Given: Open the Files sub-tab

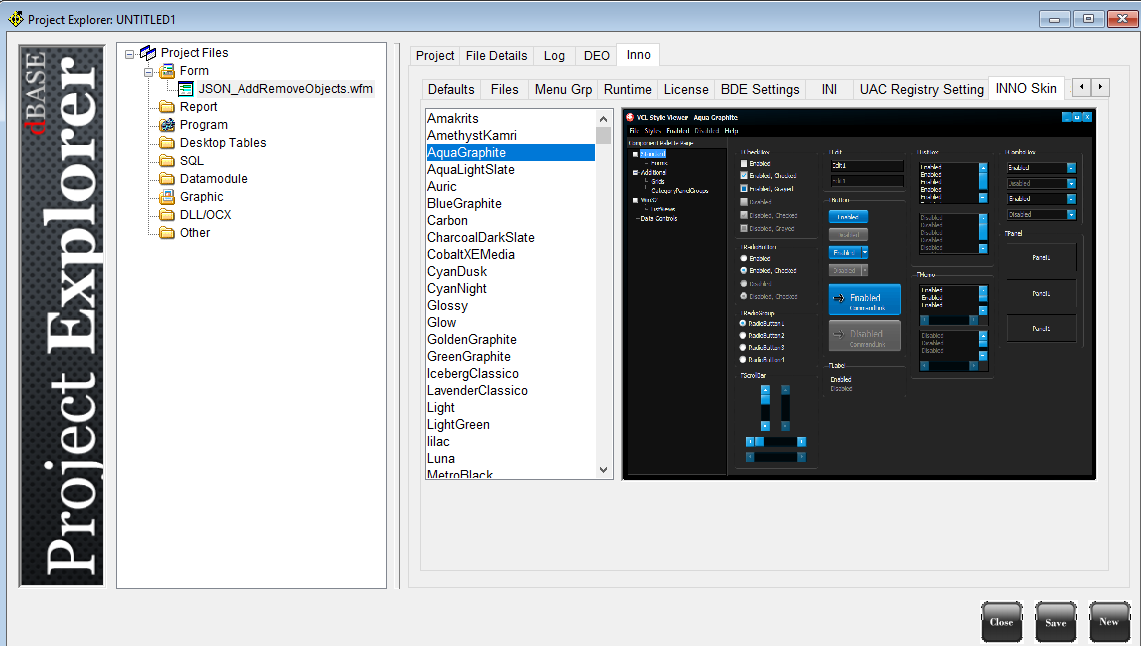Looking at the screenshot, I should (504, 89).
